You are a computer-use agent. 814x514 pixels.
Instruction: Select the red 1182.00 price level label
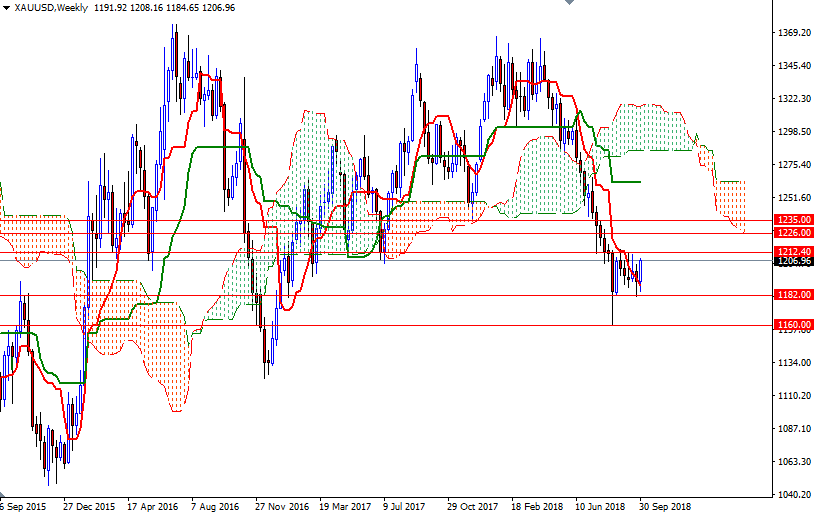(x=793, y=295)
